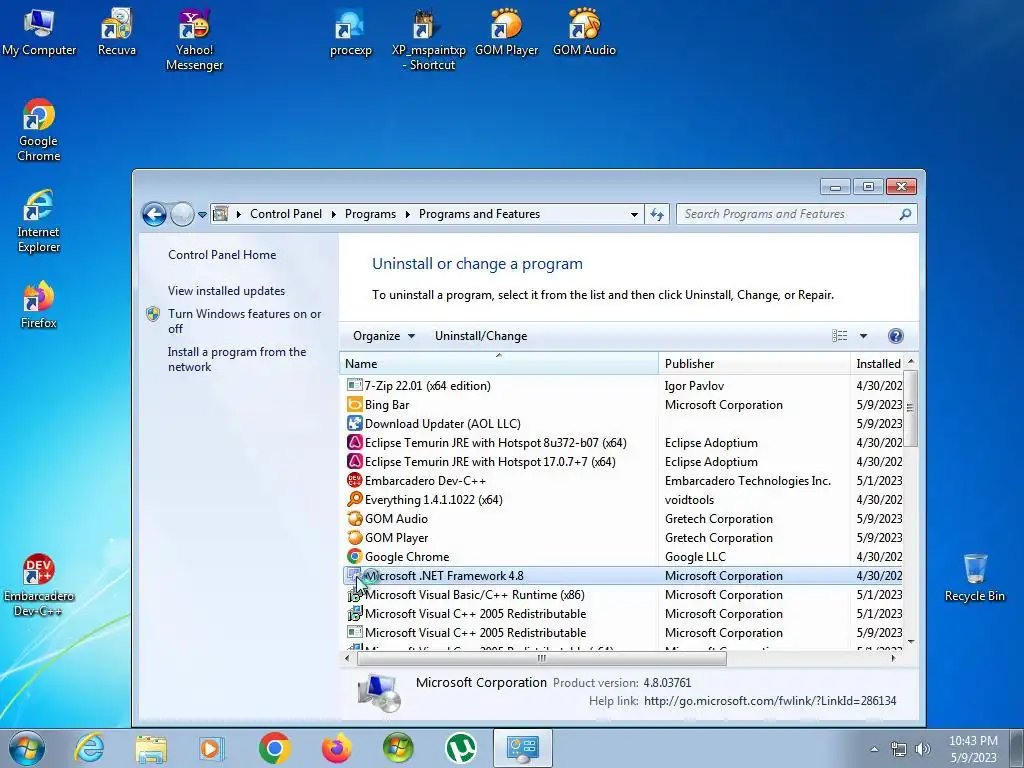Click the volume speaker tray icon
1024x768 pixels.
pos(923,749)
